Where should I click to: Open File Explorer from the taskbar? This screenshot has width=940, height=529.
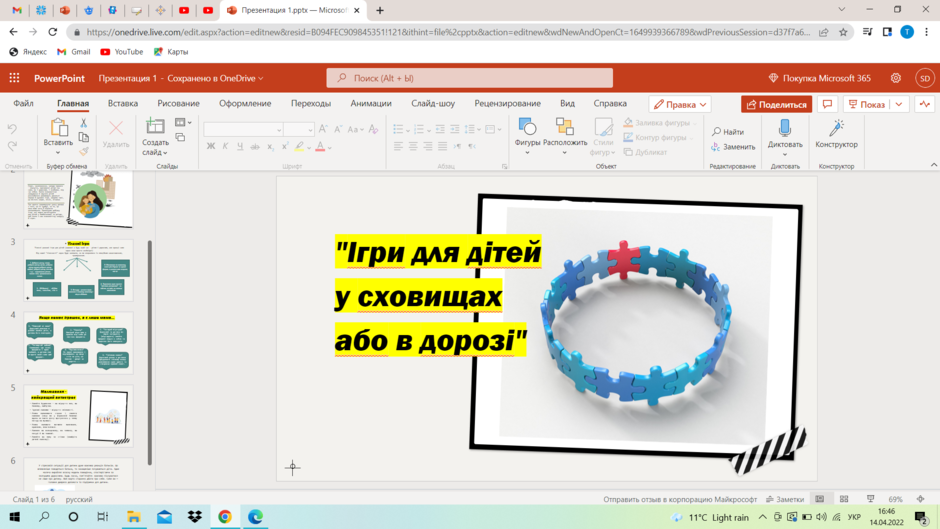point(133,516)
